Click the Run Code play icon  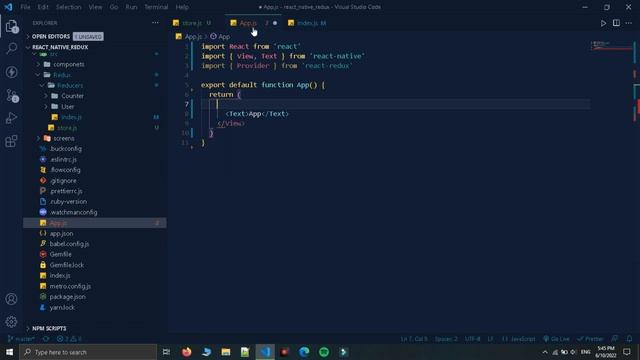point(603,23)
